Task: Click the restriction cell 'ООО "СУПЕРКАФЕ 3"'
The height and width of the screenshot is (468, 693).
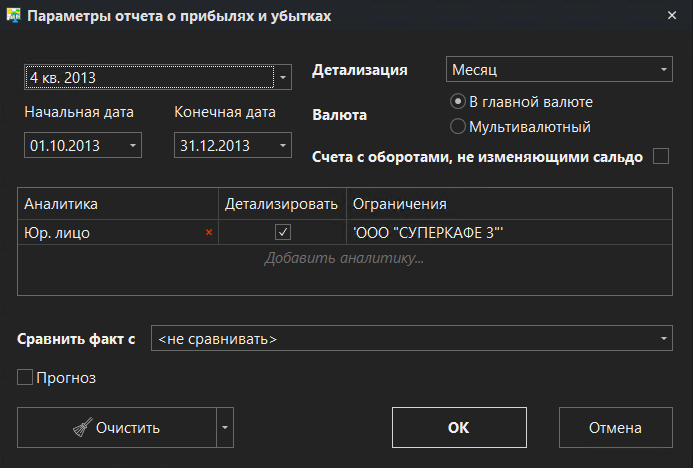Action: pos(510,232)
